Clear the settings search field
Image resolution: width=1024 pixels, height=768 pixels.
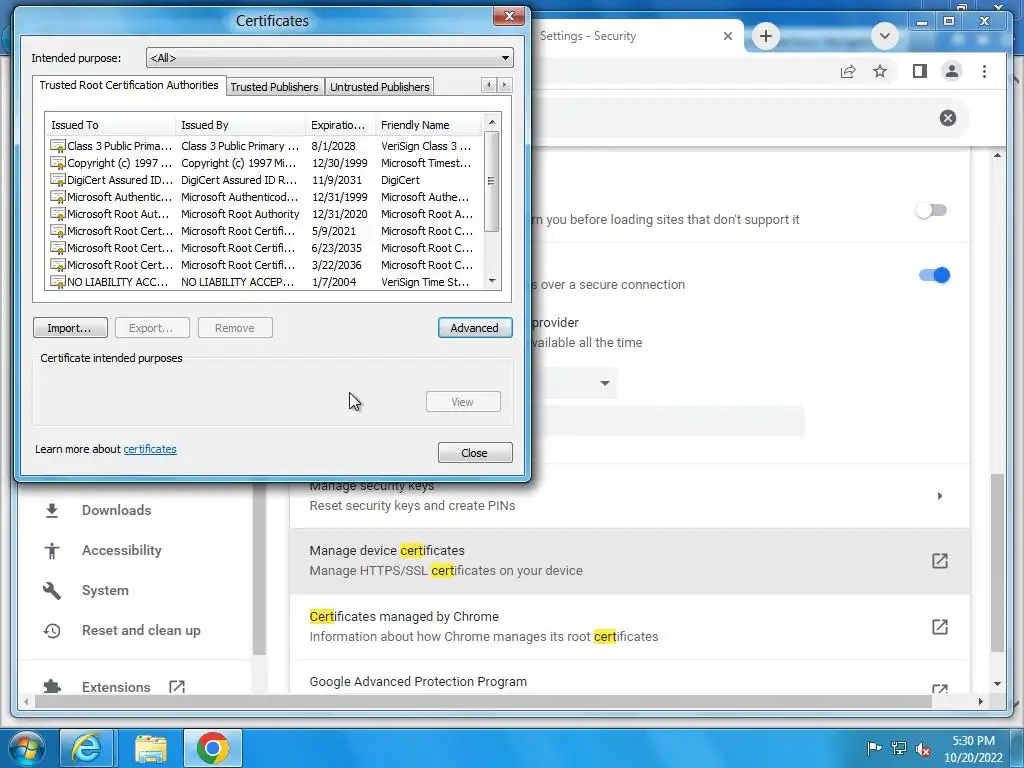[948, 118]
